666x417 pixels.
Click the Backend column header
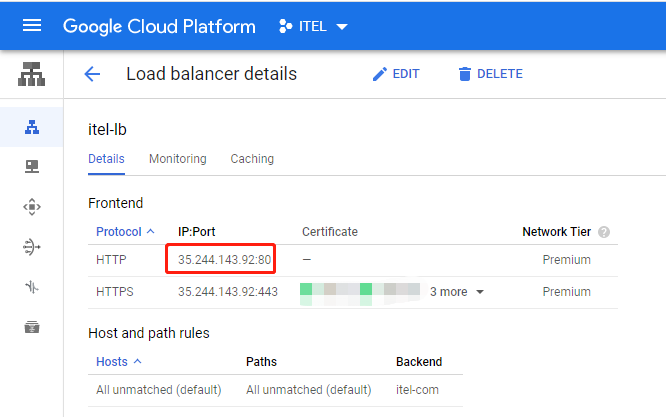pos(419,362)
